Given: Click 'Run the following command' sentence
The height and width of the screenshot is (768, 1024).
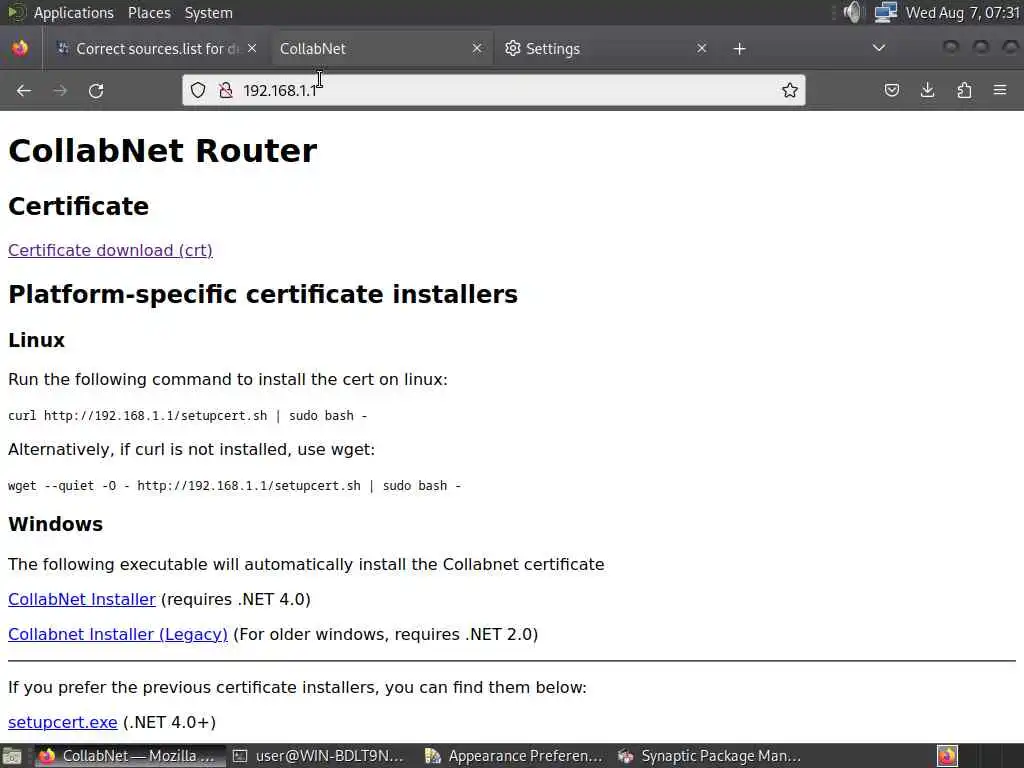Looking at the screenshot, I should [x=228, y=379].
